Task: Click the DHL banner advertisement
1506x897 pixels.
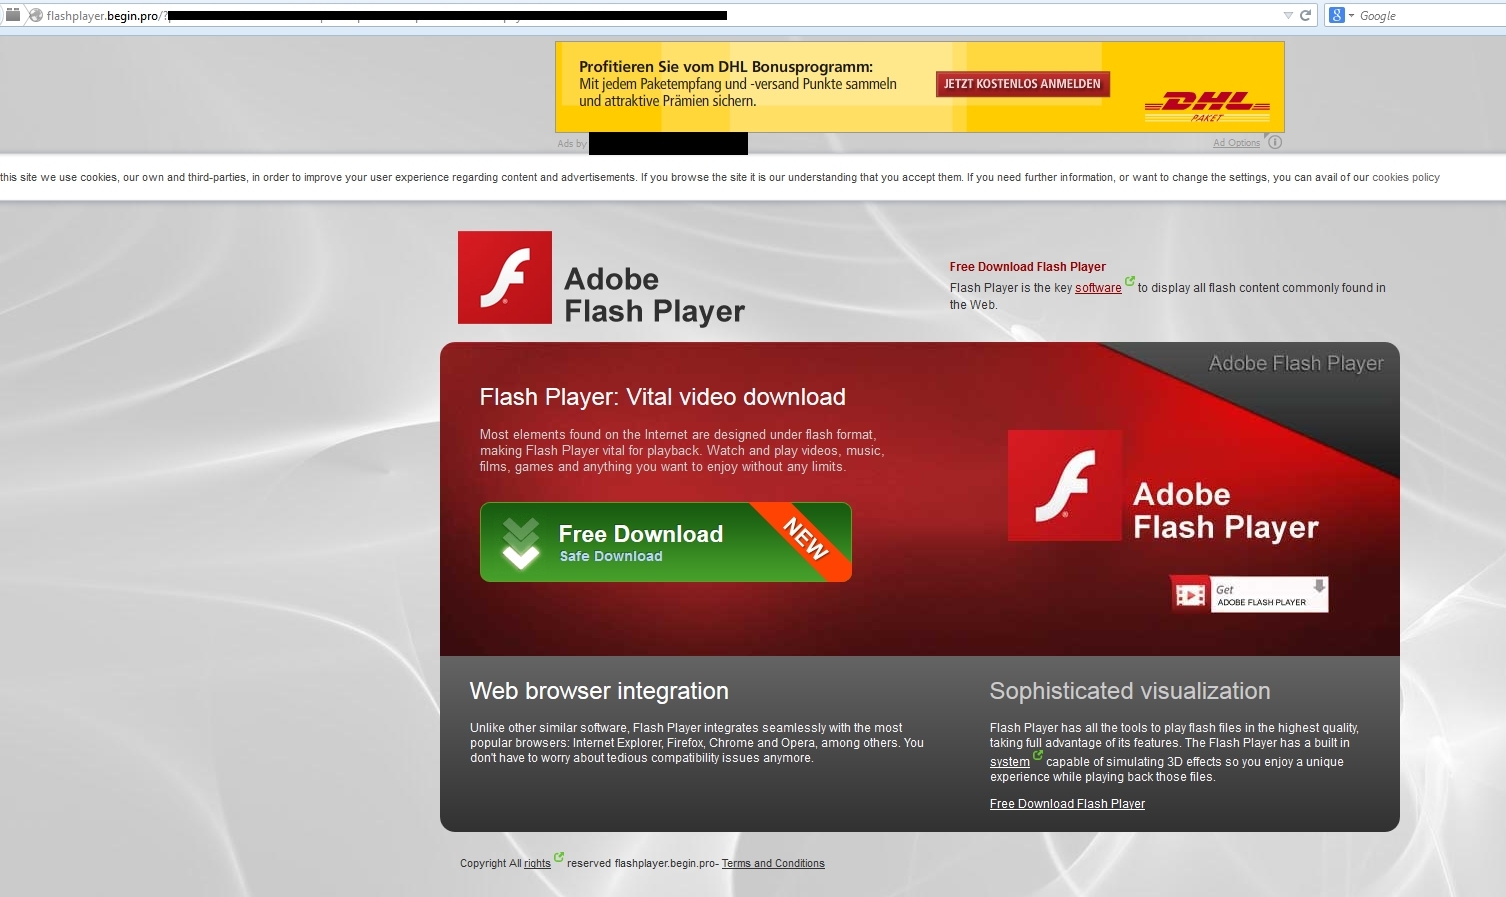Action: tap(919, 87)
